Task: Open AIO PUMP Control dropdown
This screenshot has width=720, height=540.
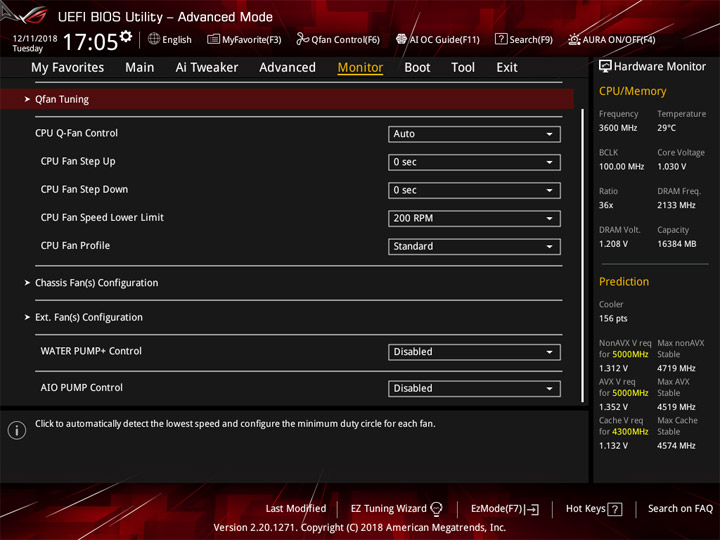Action: (x=474, y=388)
